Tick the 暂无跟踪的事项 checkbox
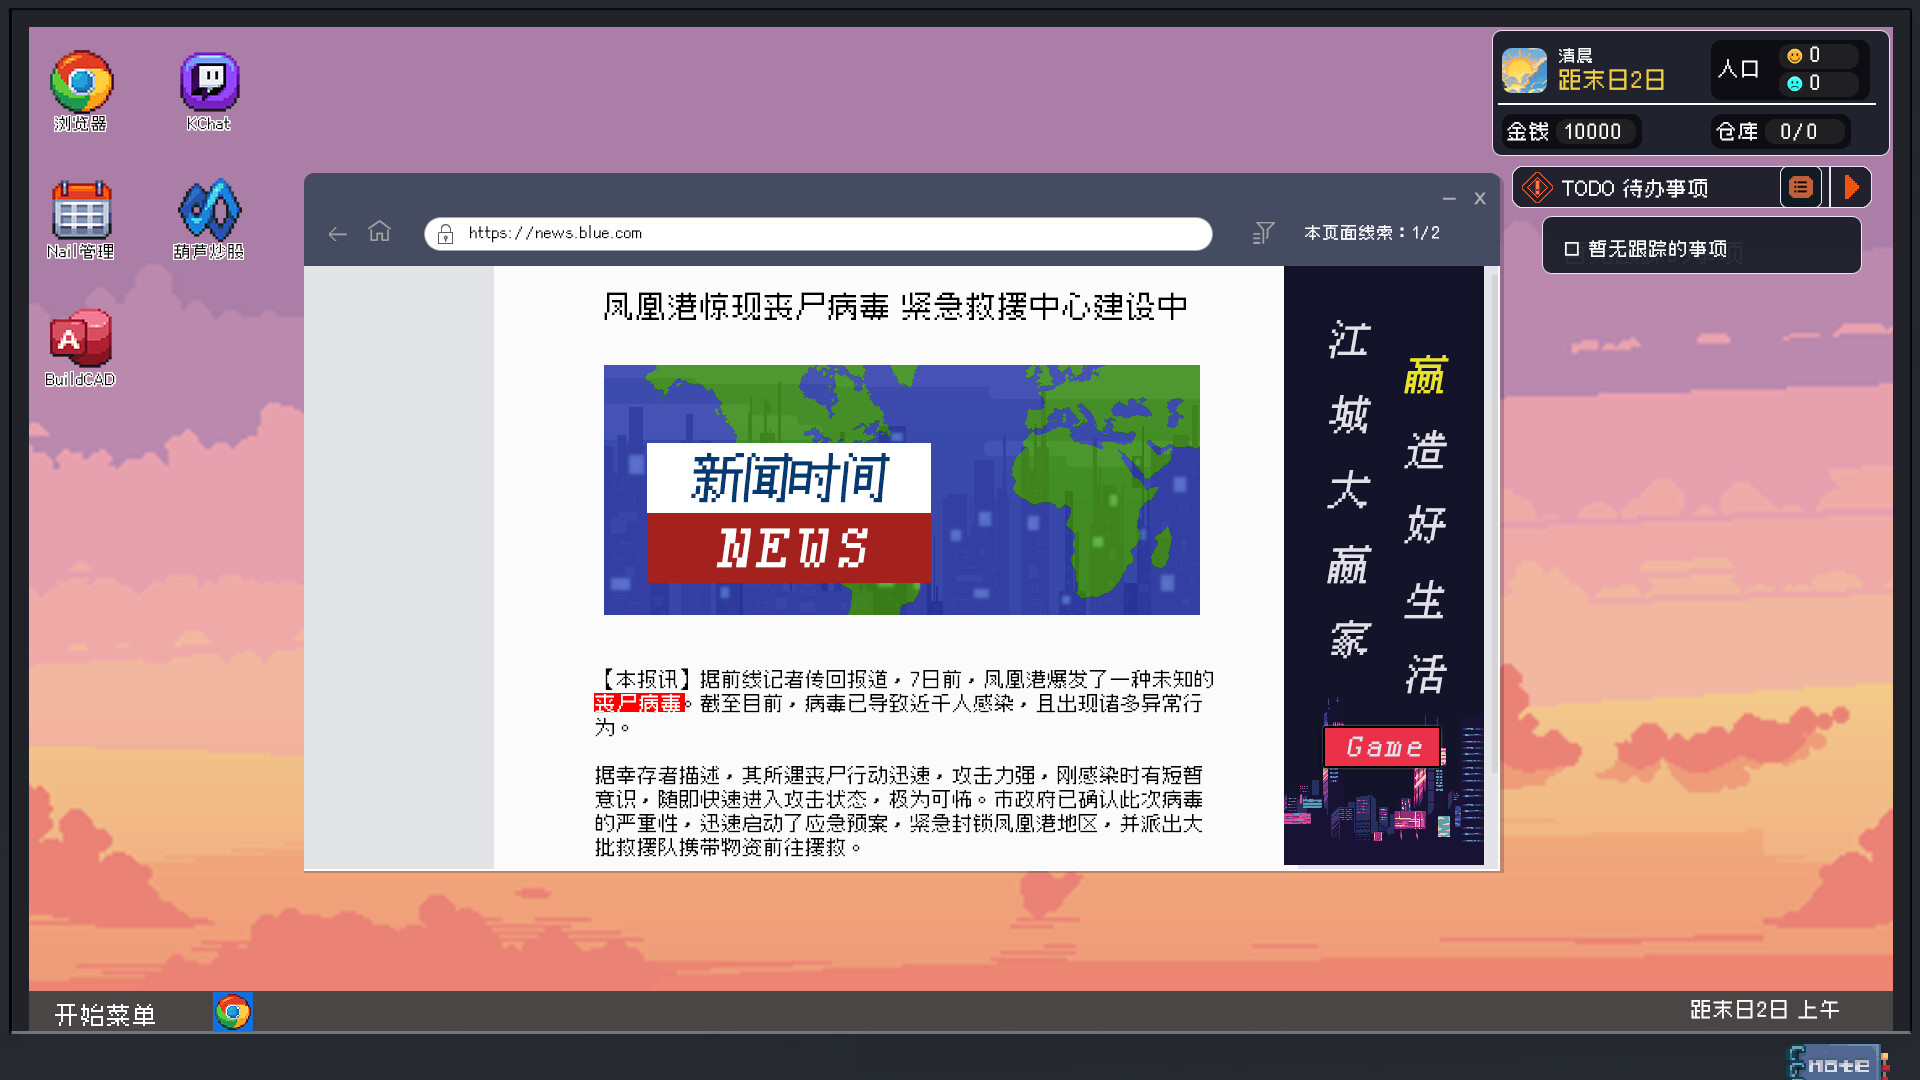The width and height of the screenshot is (1920, 1080). pyautogui.click(x=1571, y=249)
